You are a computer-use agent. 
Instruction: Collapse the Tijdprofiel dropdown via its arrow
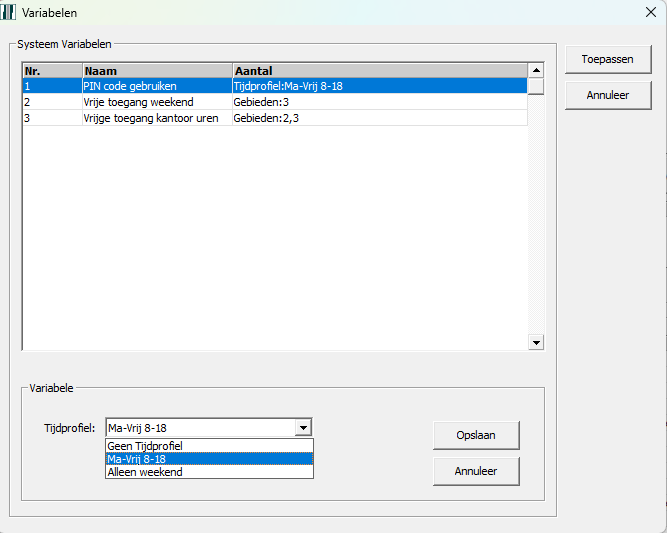[303, 428]
